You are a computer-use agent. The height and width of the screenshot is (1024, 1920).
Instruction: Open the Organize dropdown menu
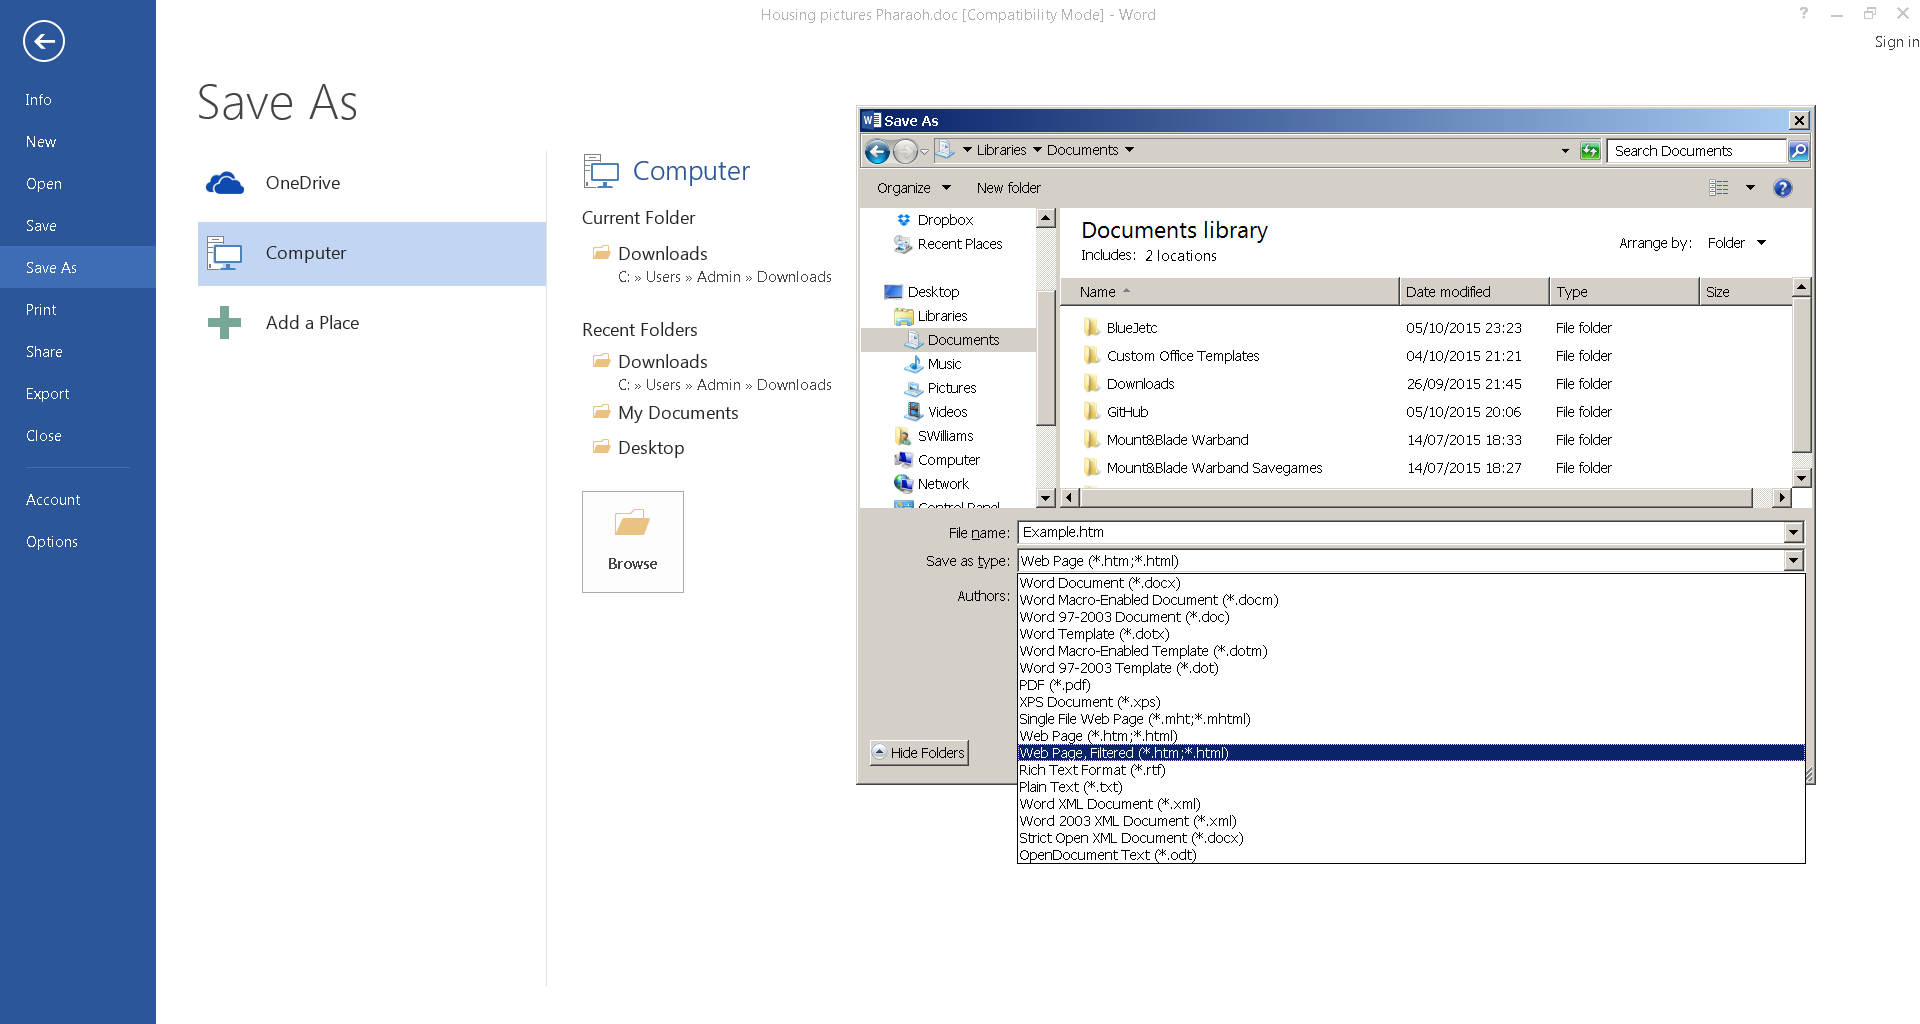click(913, 188)
